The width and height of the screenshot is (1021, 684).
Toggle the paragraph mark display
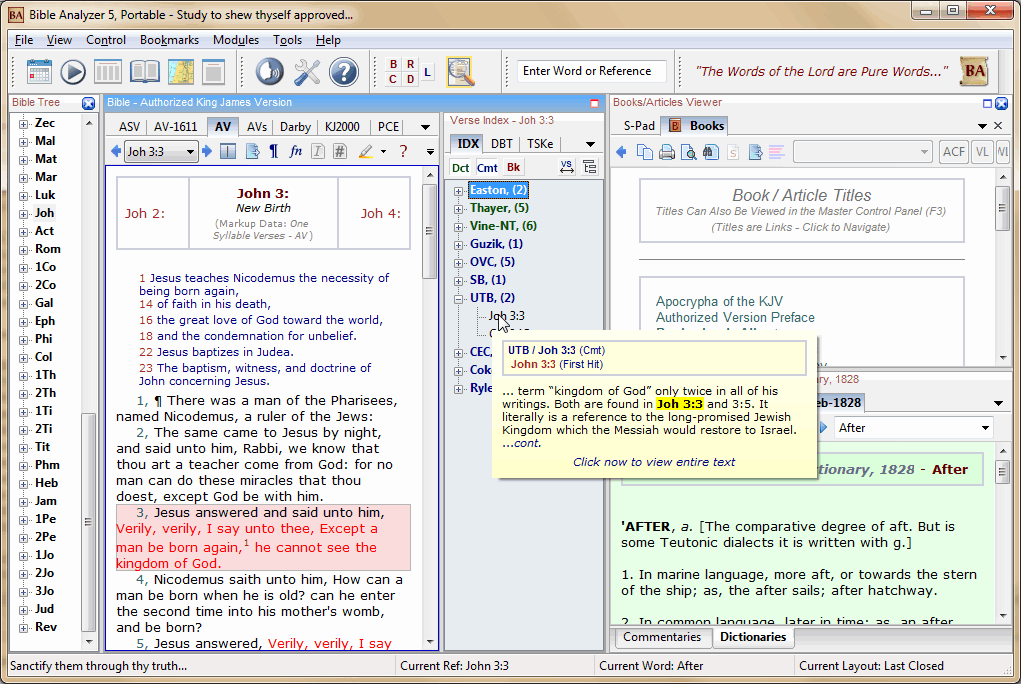[x=273, y=152]
